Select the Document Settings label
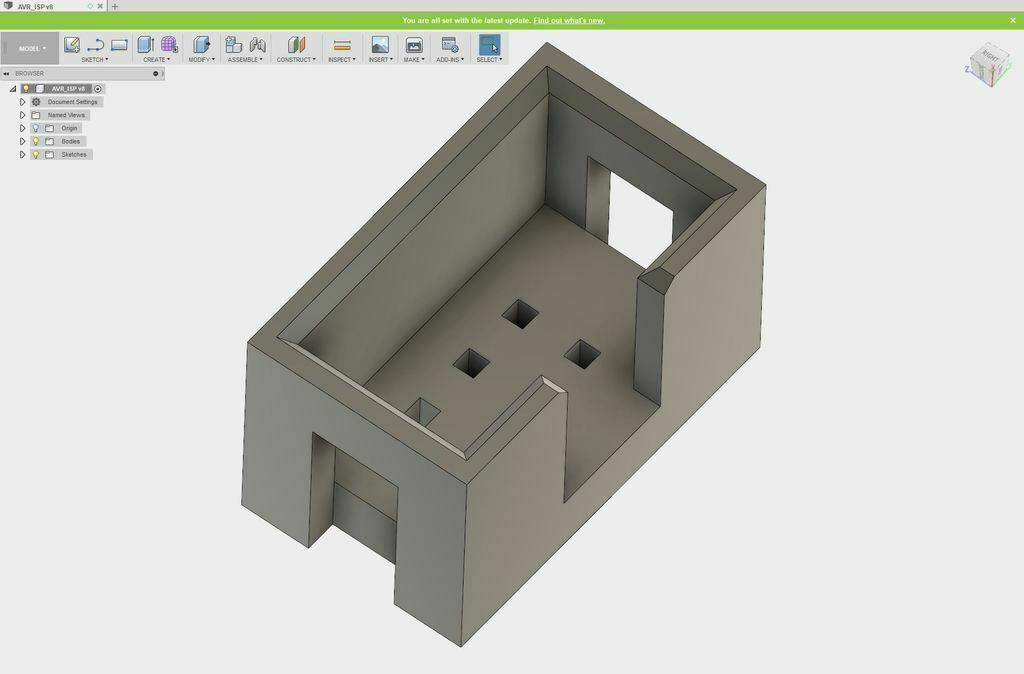Viewport: 1024px width, 674px height. coord(72,102)
